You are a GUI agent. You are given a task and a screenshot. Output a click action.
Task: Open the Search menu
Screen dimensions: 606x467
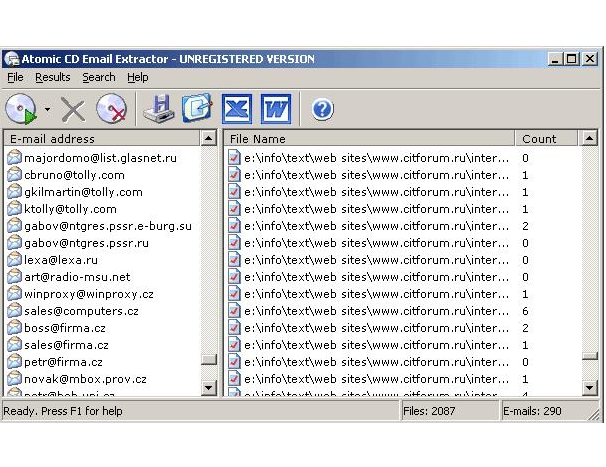point(99,77)
